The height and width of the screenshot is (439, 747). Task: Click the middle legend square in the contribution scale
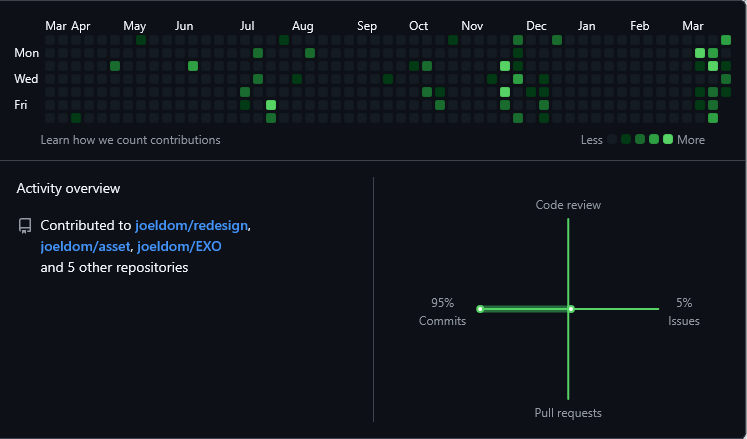(640, 140)
